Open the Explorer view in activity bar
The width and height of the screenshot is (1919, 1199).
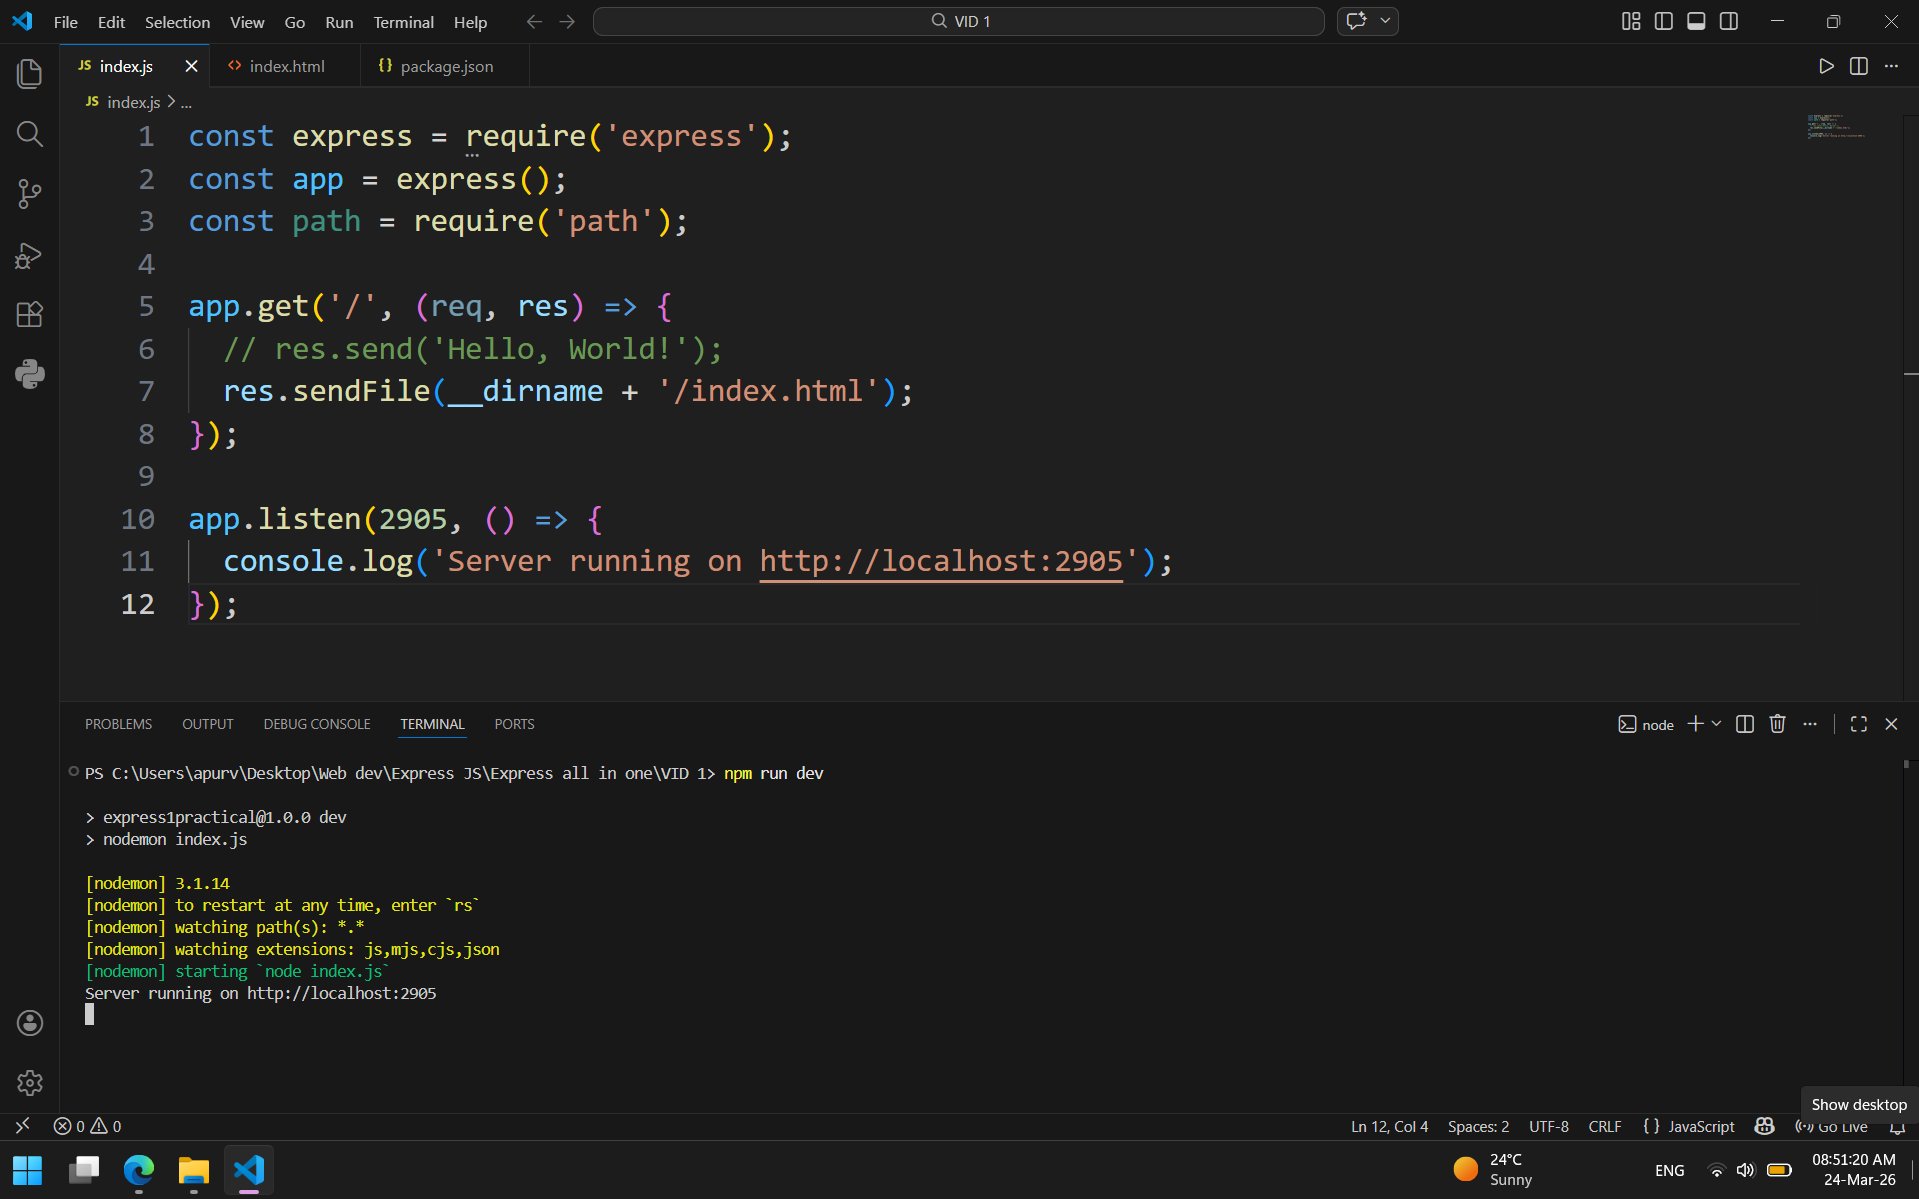click(x=30, y=74)
